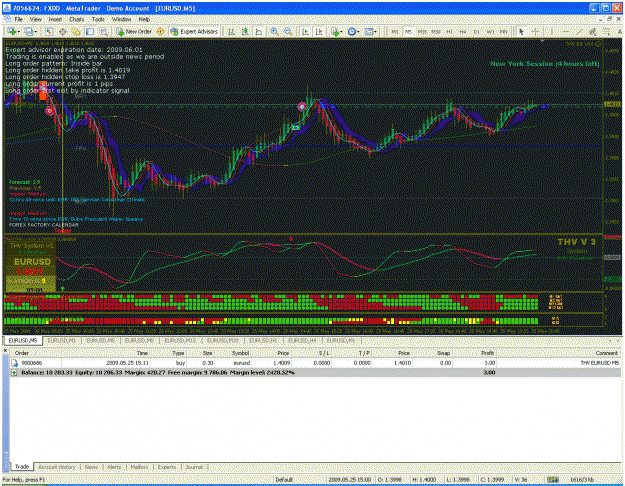
Task: Toggle the Expert Advisors button
Action: coord(194,31)
